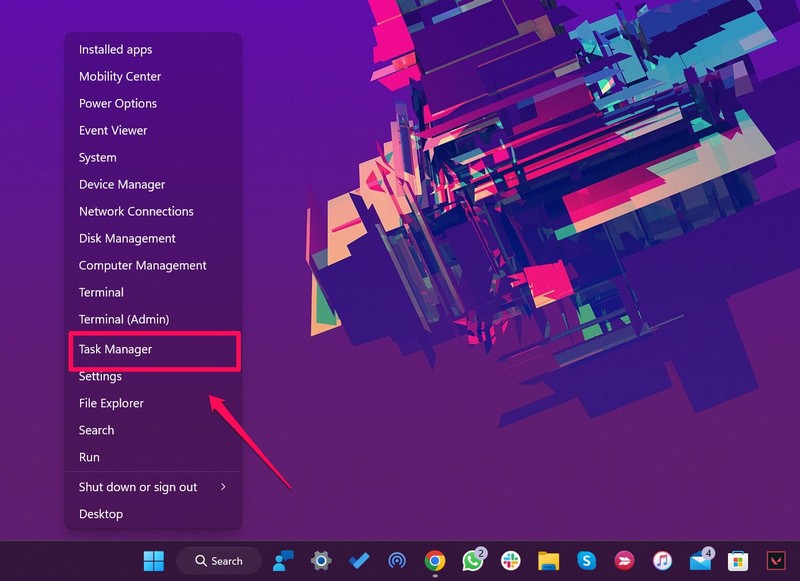Open Skype from the taskbar

586,560
